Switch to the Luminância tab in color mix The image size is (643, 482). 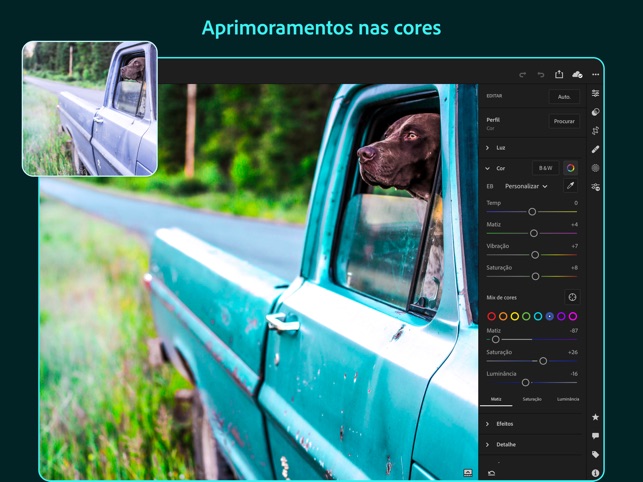pyautogui.click(x=568, y=399)
